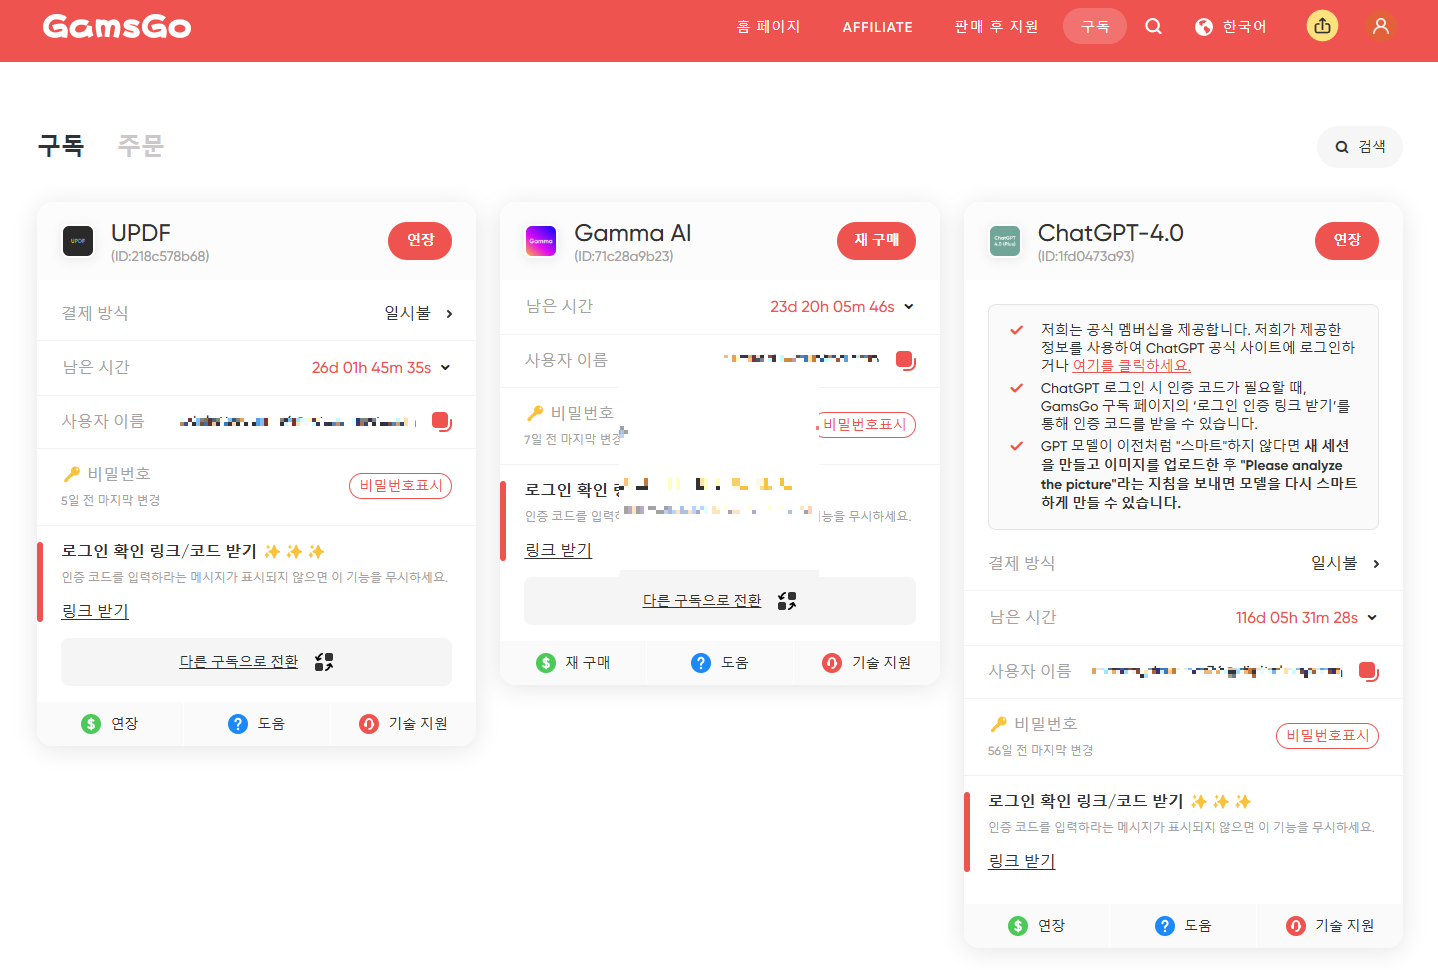Open the AFFILIATE menu item
This screenshot has height=970, width=1438.
pyautogui.click(x=877, y=27)
